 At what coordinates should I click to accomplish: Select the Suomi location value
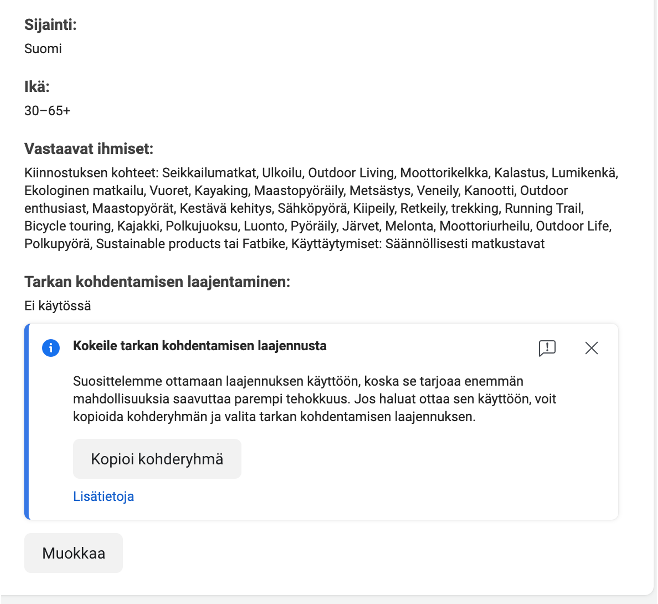pos(43,47)
